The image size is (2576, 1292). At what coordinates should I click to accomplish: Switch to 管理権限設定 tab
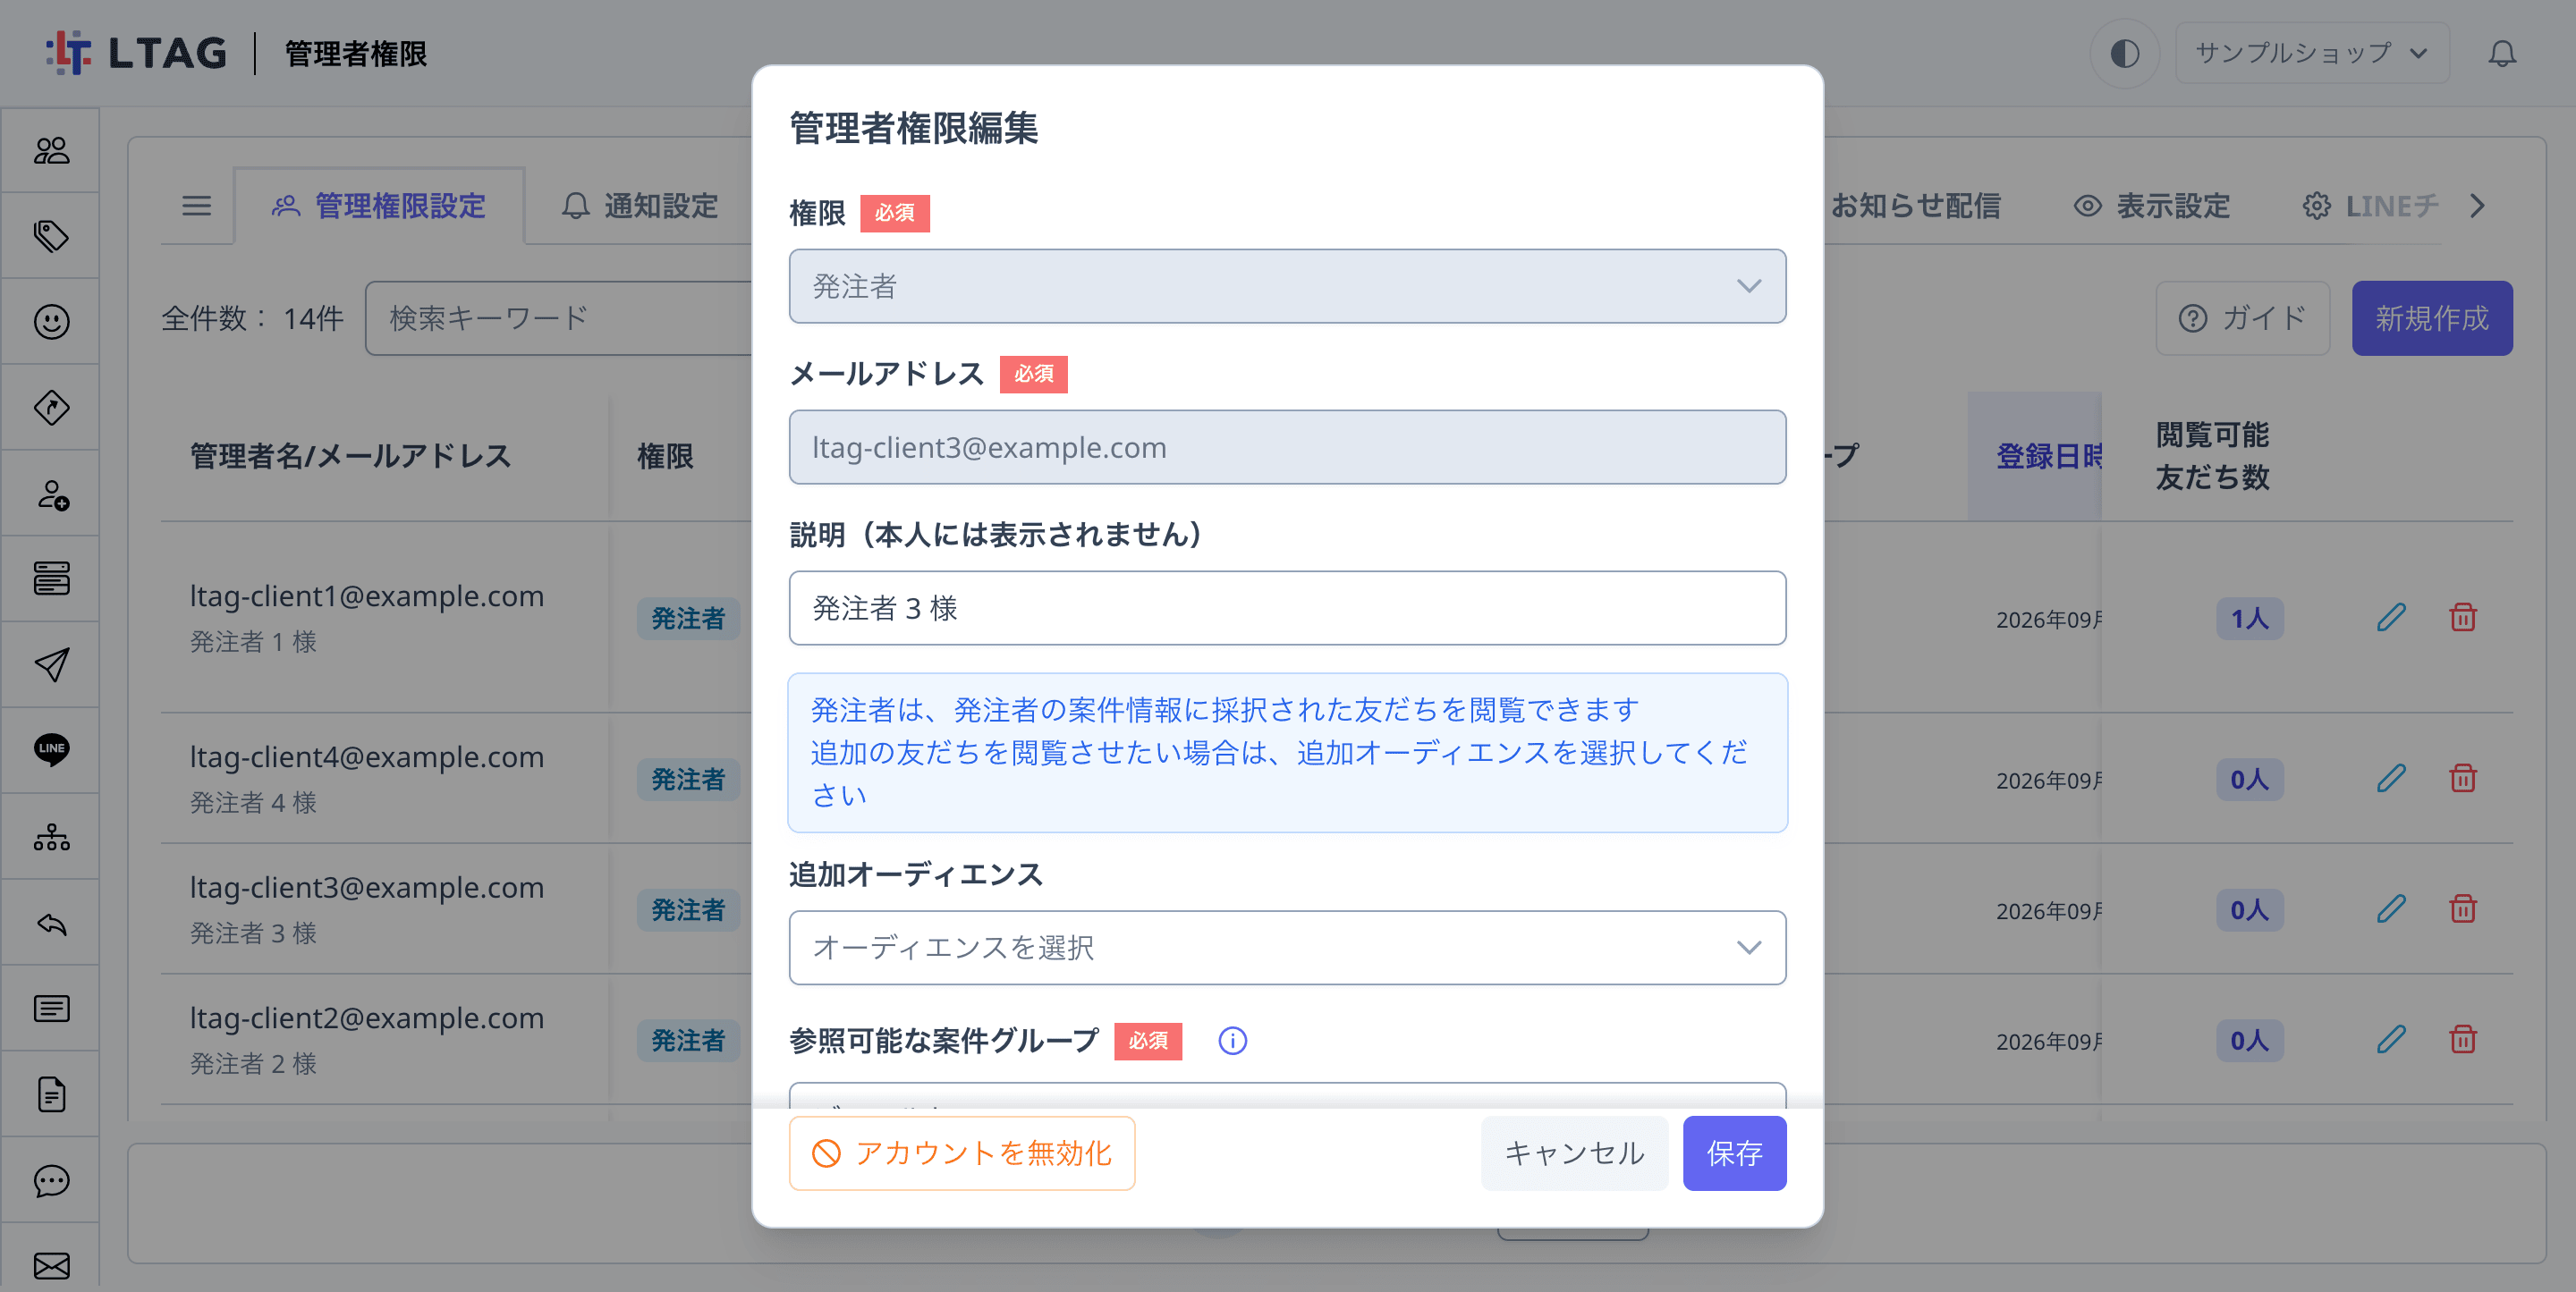tap(379, 206)
